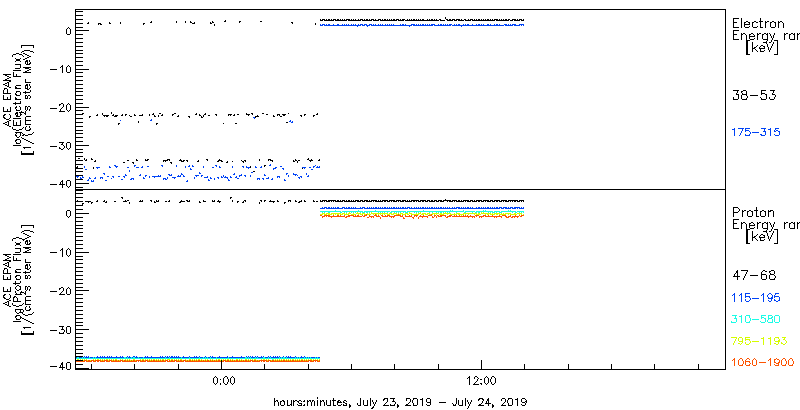This screenshot has height=410, width=800.
Task: Click the -20 tick label on proton plot
Action: tap(61, 290)
